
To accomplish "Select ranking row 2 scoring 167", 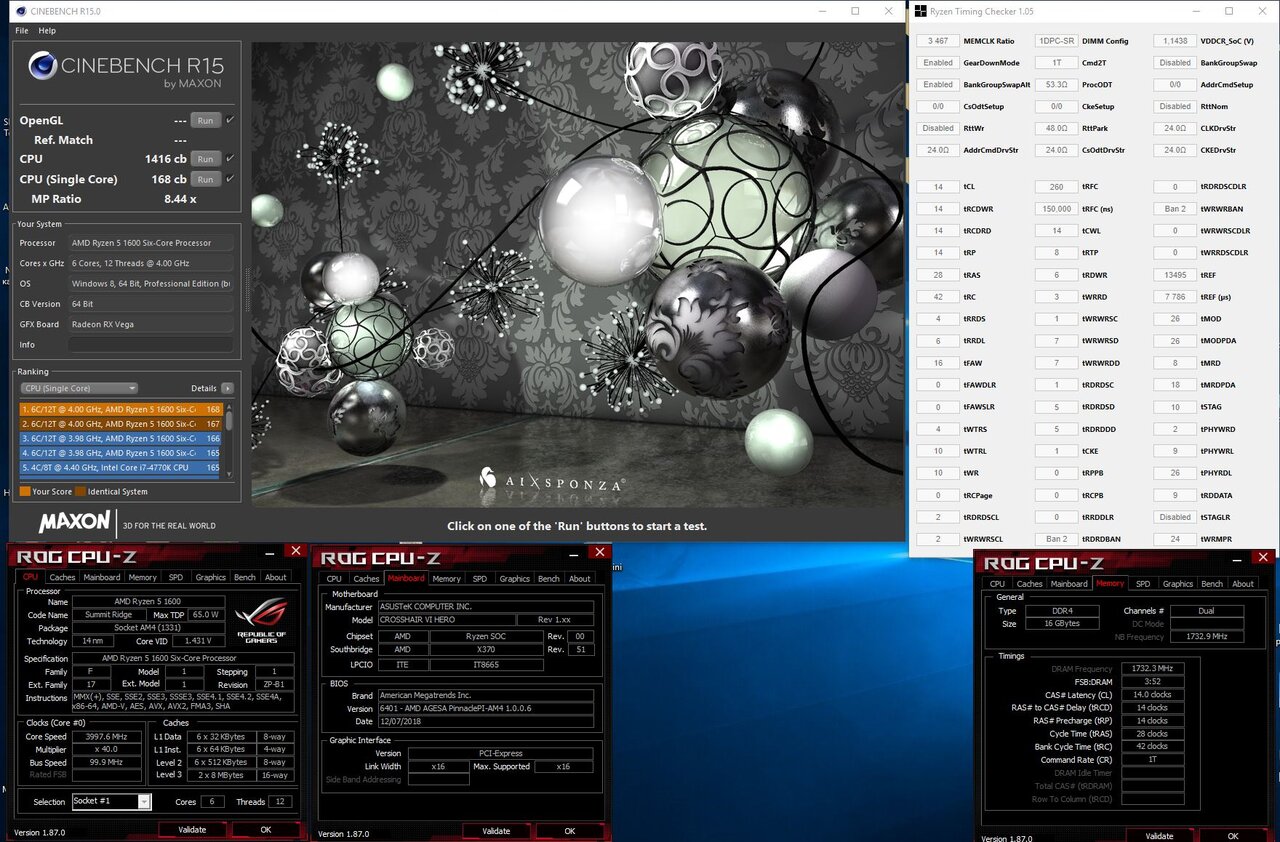I will [x=121, y=423].
